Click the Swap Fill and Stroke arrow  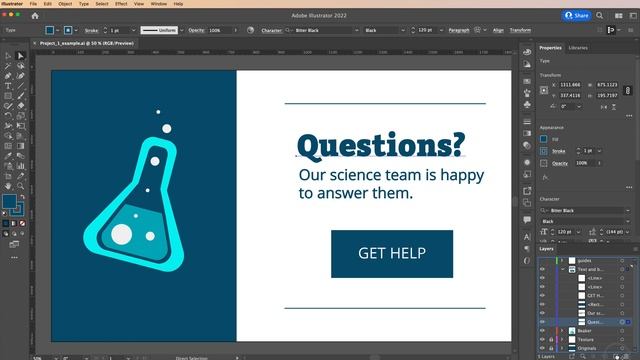[22, 197]
